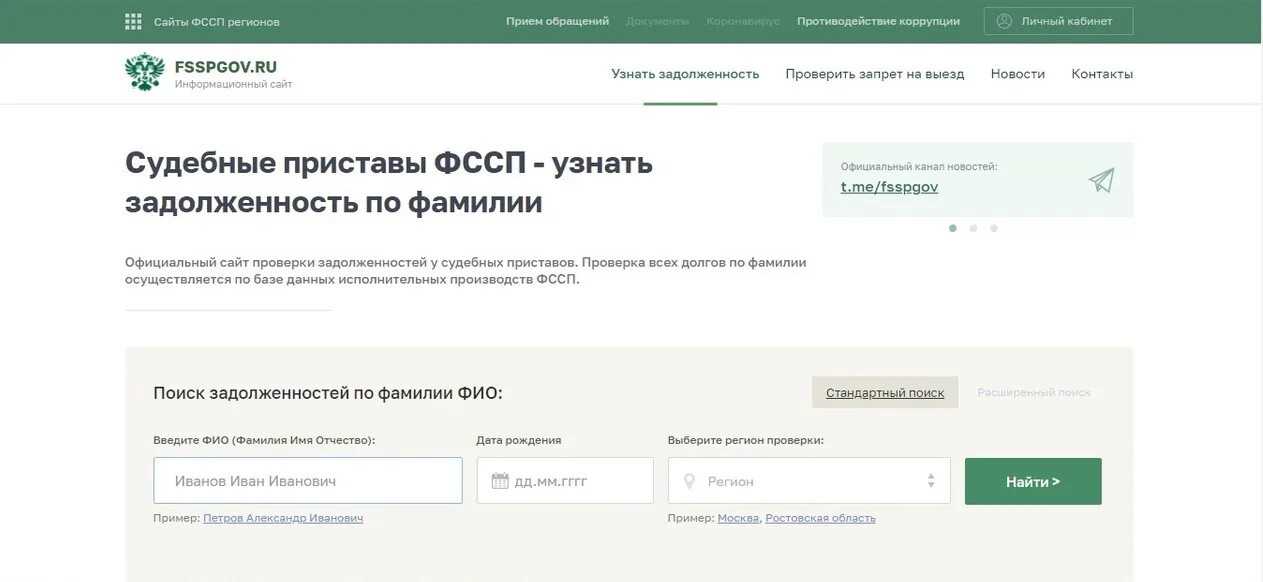The image size is (1263, 582).
Task: Click the Информационный сайт subtitle
Action: tap(234, 85)
